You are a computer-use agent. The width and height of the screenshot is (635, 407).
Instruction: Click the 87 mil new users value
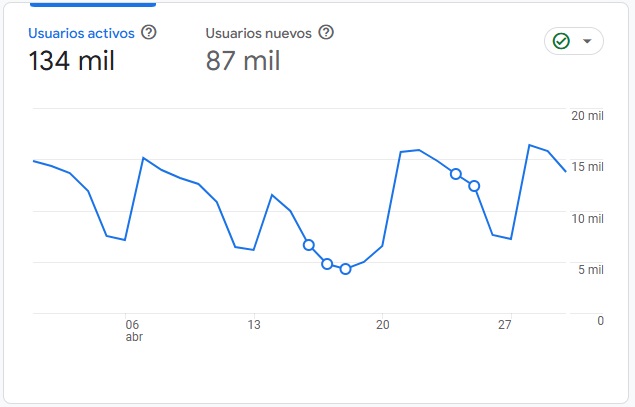tap(243, 61)
